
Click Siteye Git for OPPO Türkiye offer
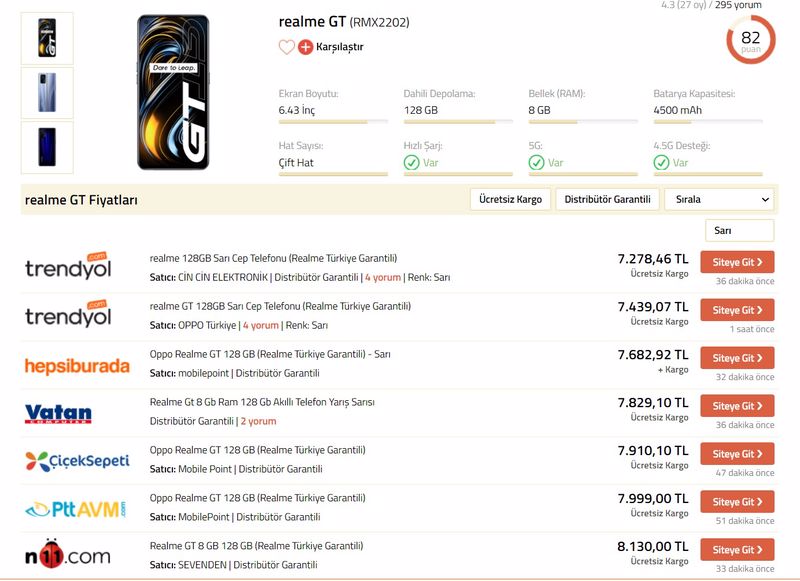737,310
